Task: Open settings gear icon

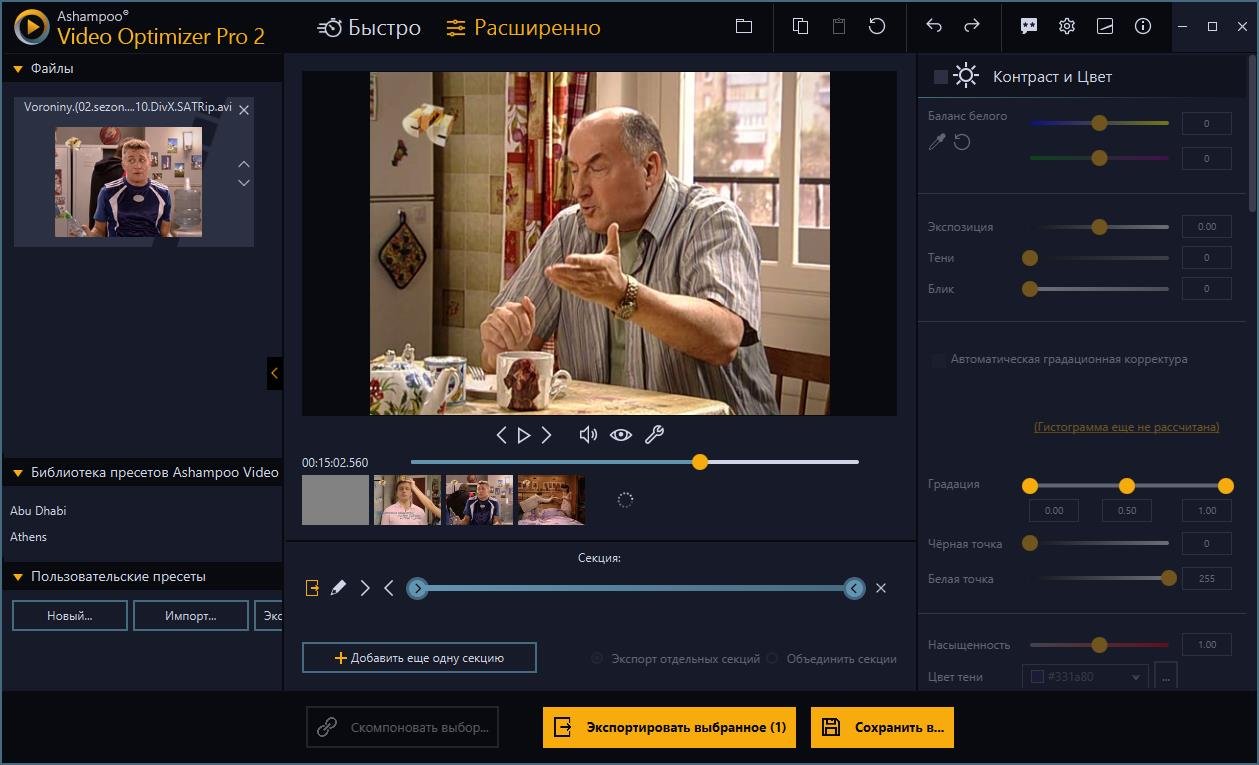Action: point(1067,27)
